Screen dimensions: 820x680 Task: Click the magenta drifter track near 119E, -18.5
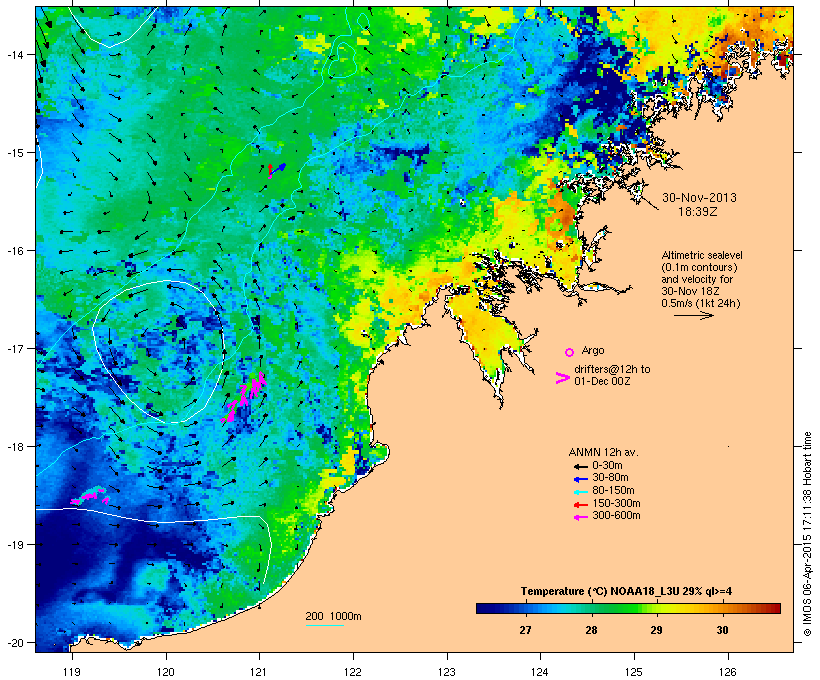tap(89, 496)
